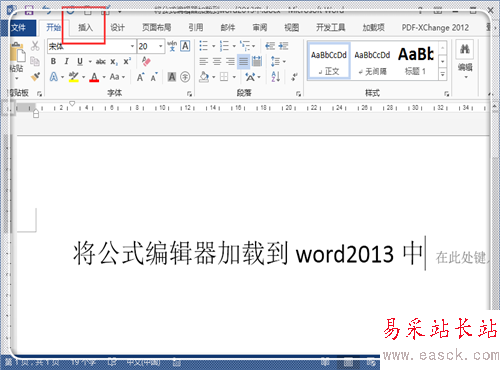
Task: Click the paragraph Shading paint bucket
Action: (x=204, y=77)
